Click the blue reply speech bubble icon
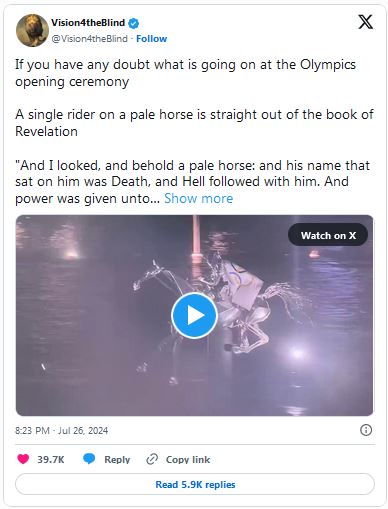The image size is (388, 509). coord(89,459)
